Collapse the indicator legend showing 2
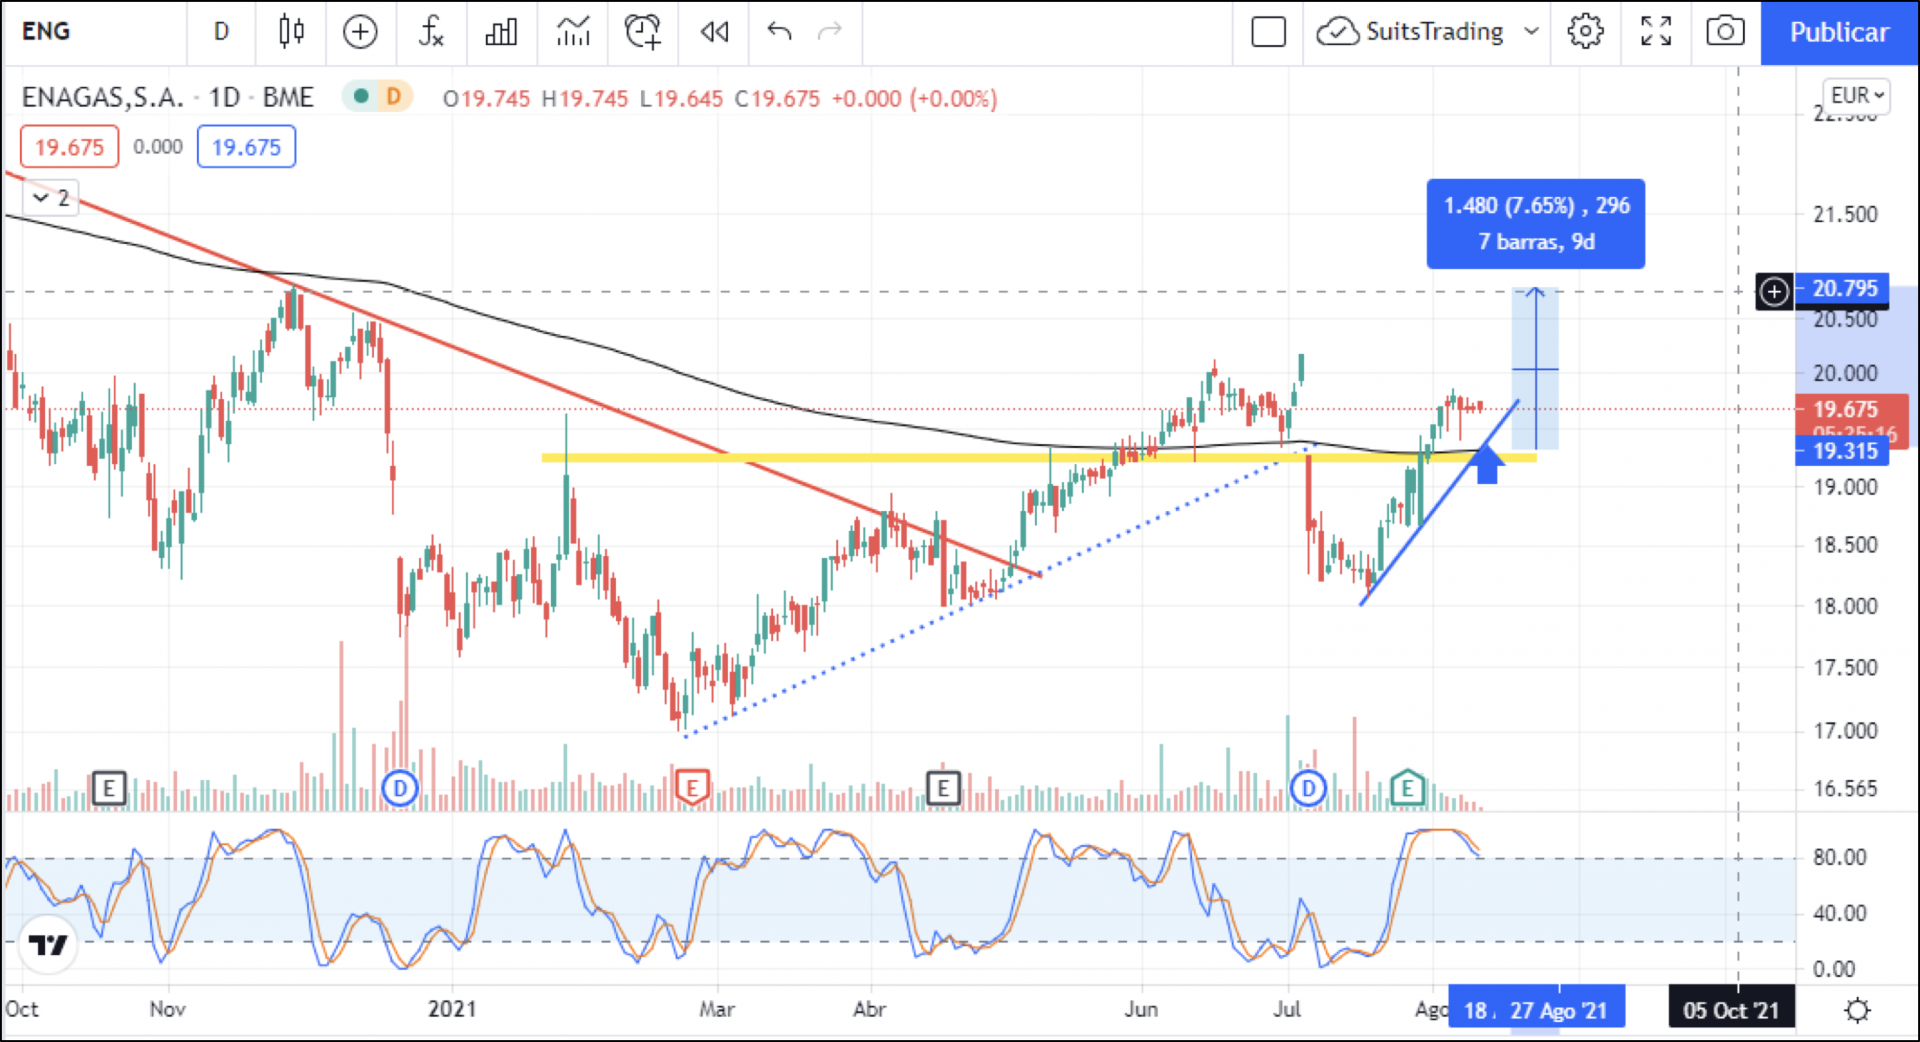 tap(41, 198)
